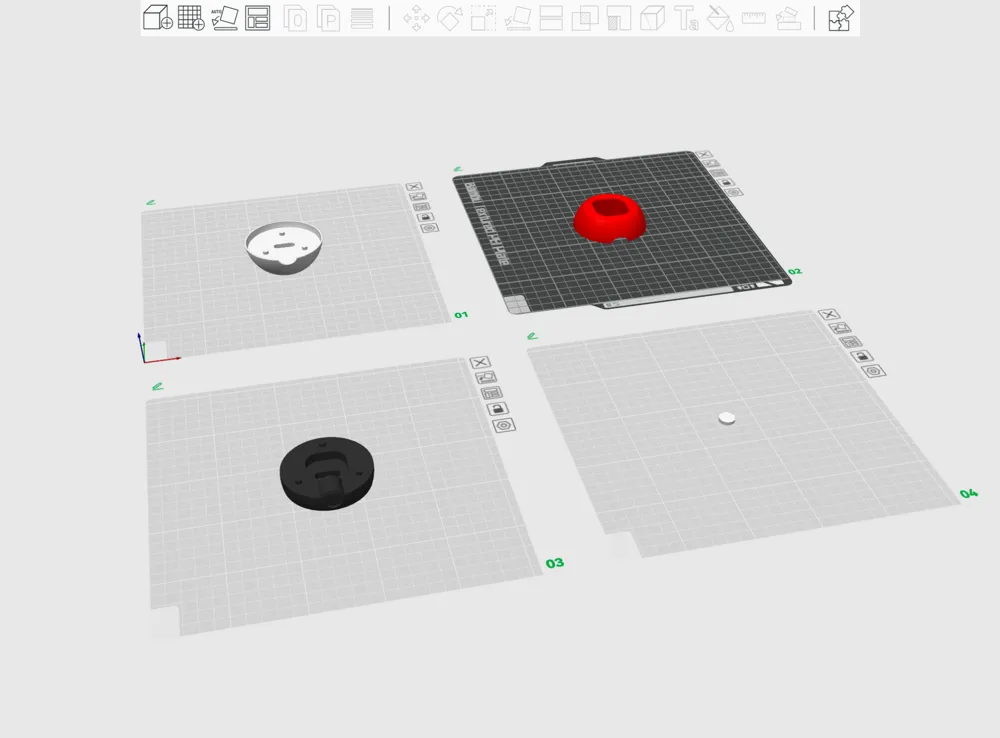Remove all objects from plate 03
This screenshot has width=1000, height=738.
[x=480, y=362]
